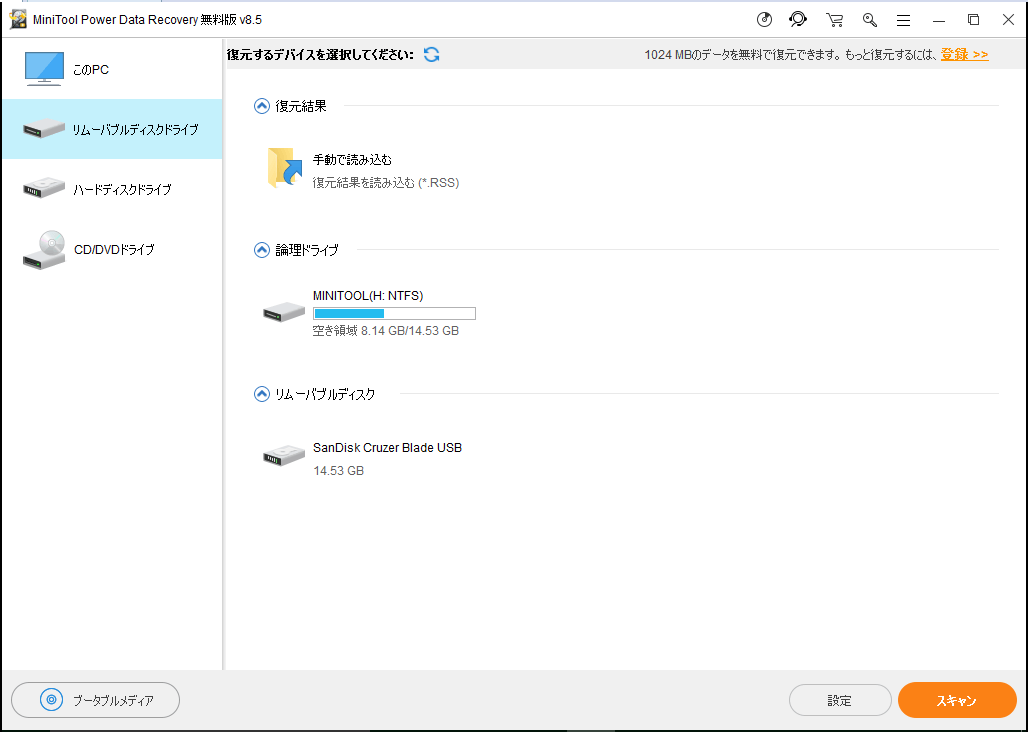This screenshot has width=1028, height=732.
Task: Select the このPC monitor icon in sidebar
Action: point(44,67)
